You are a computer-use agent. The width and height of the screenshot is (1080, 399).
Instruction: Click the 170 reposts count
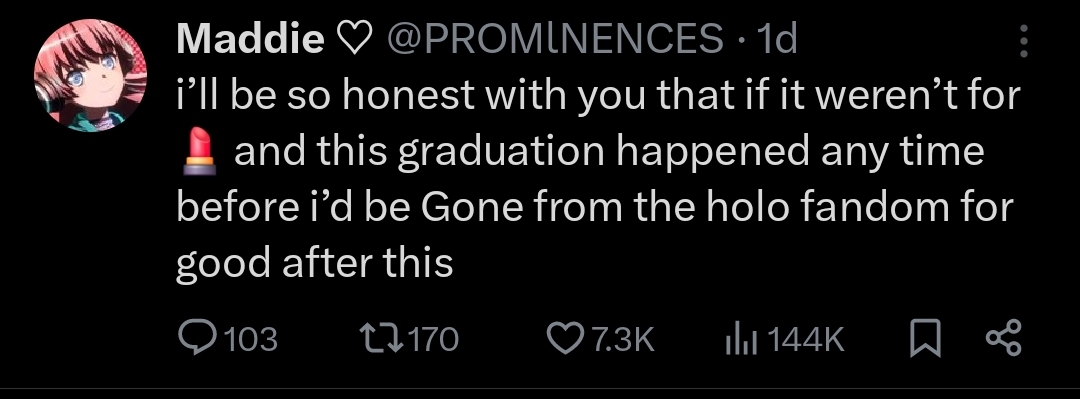433,340
